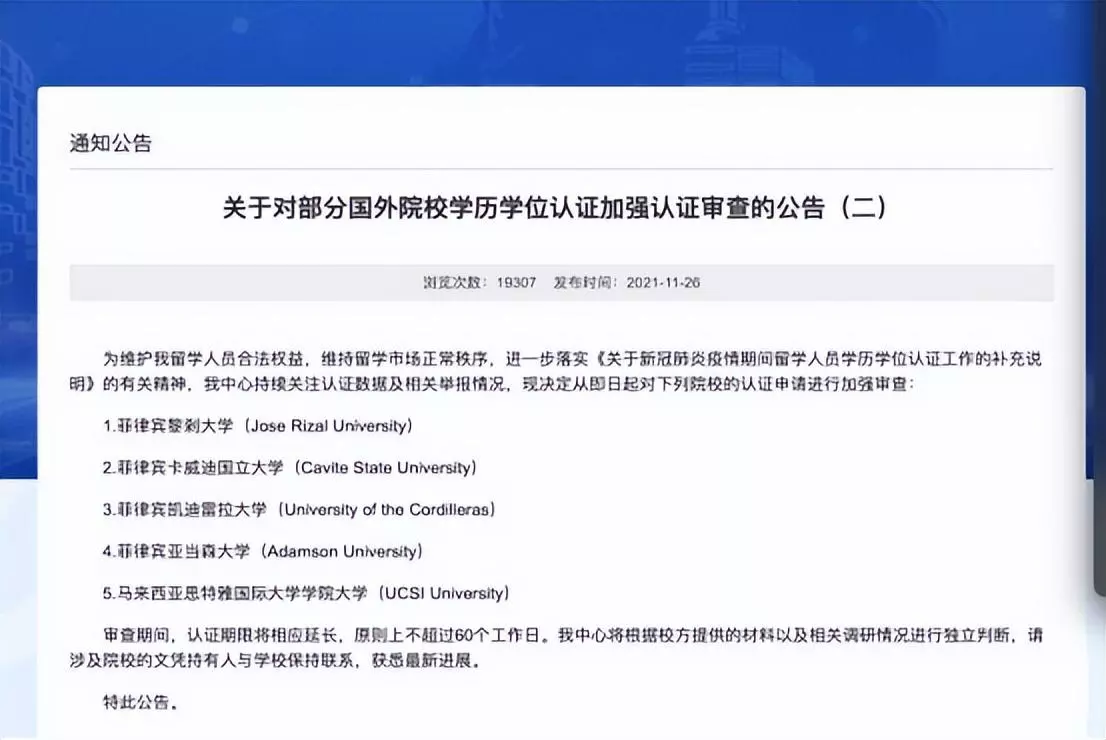Click list item Jose Rizal University
The height and width of the screenshot is (740, 1106).
pos(257,426)
